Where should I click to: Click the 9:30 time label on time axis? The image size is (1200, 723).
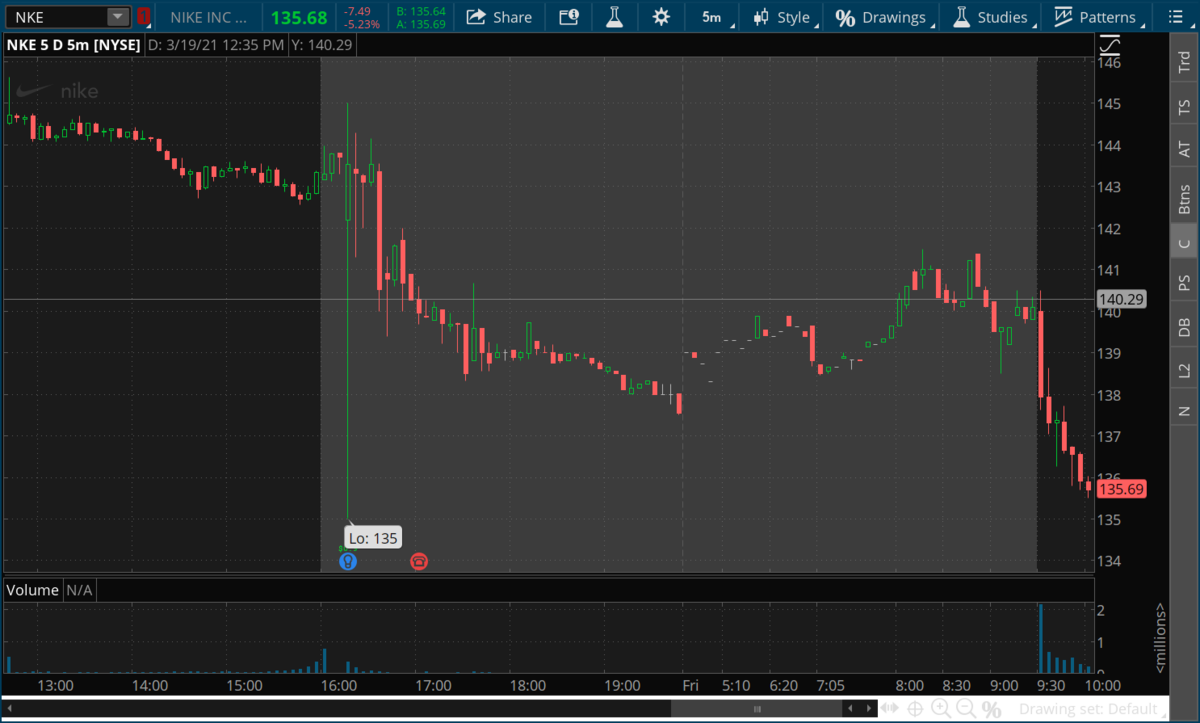1049,686
